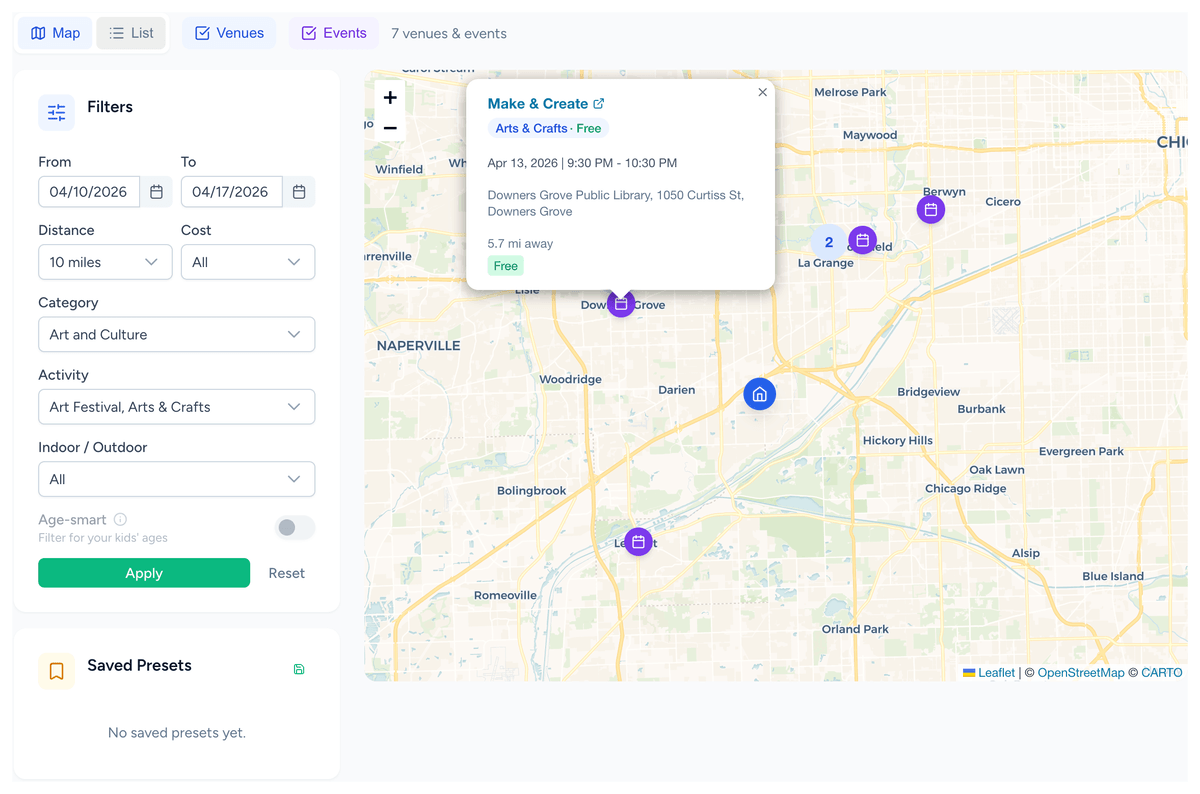Save current filters as preset icon
1200x794 pixels.
[299, 669]
